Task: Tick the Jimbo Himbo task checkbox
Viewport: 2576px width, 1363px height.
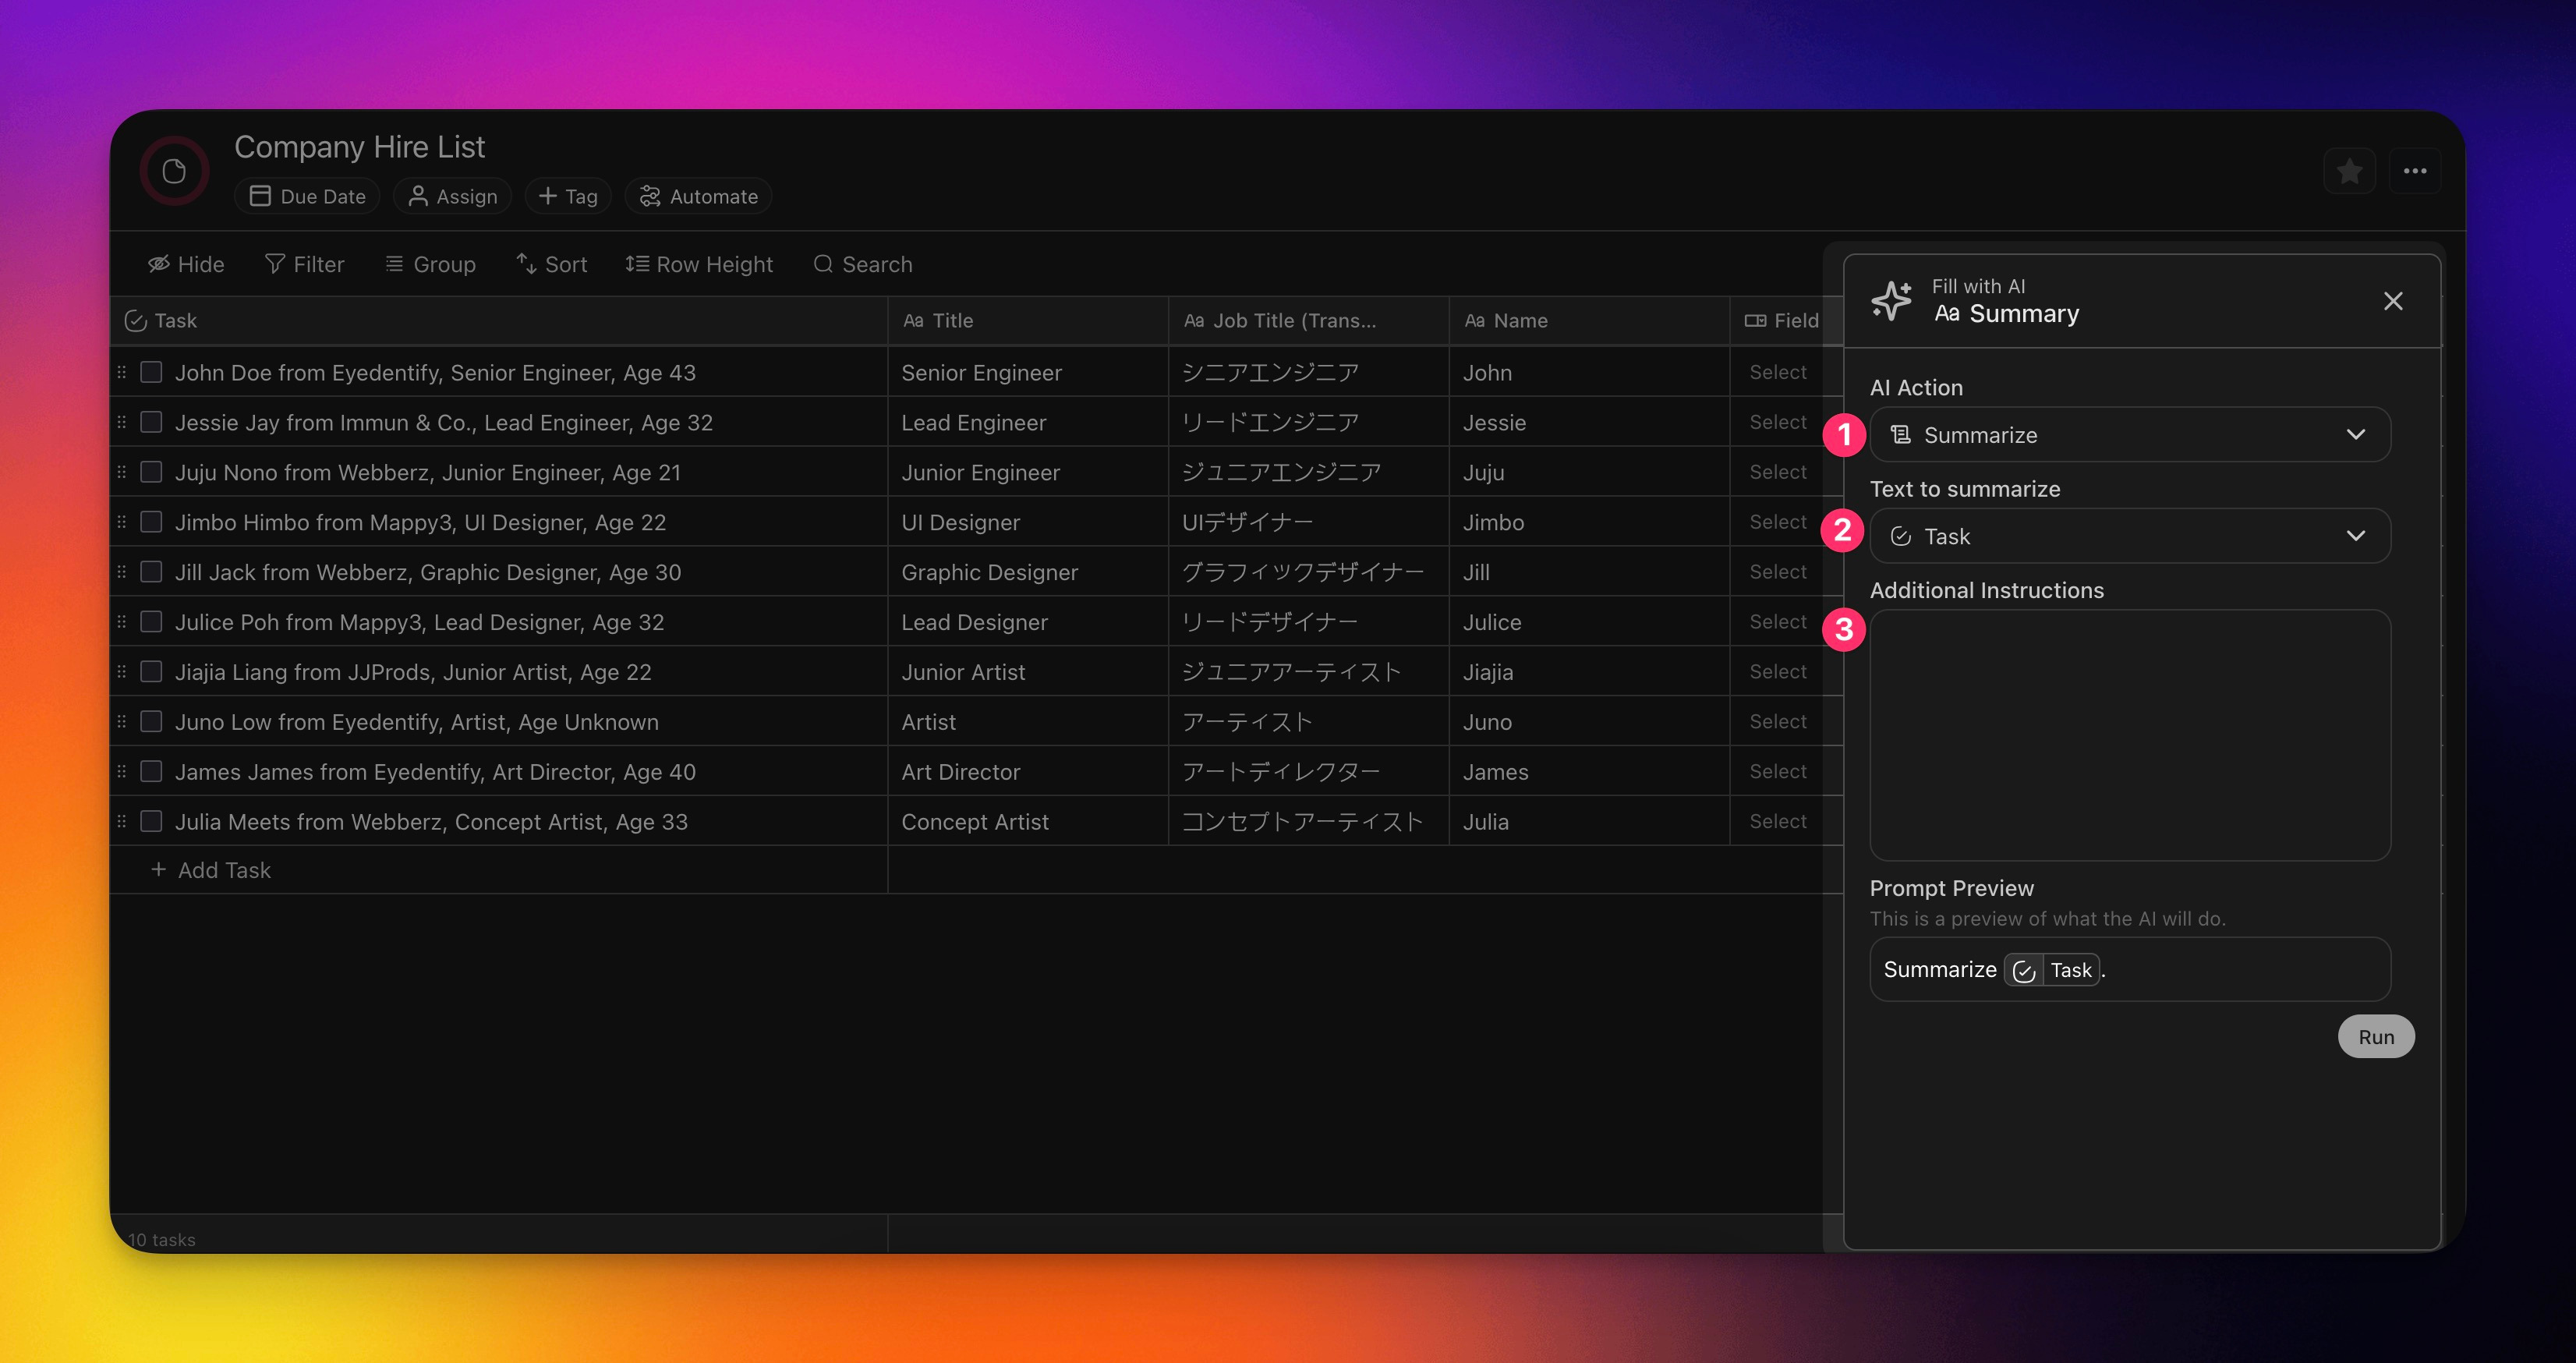Action: tap(151, 522)
